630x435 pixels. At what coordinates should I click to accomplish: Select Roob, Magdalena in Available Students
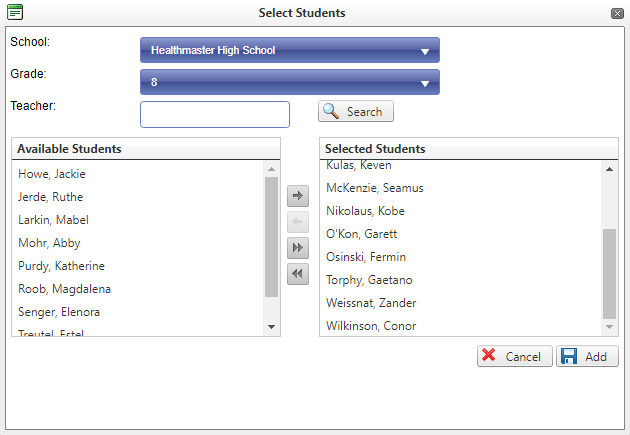(138, 289)
